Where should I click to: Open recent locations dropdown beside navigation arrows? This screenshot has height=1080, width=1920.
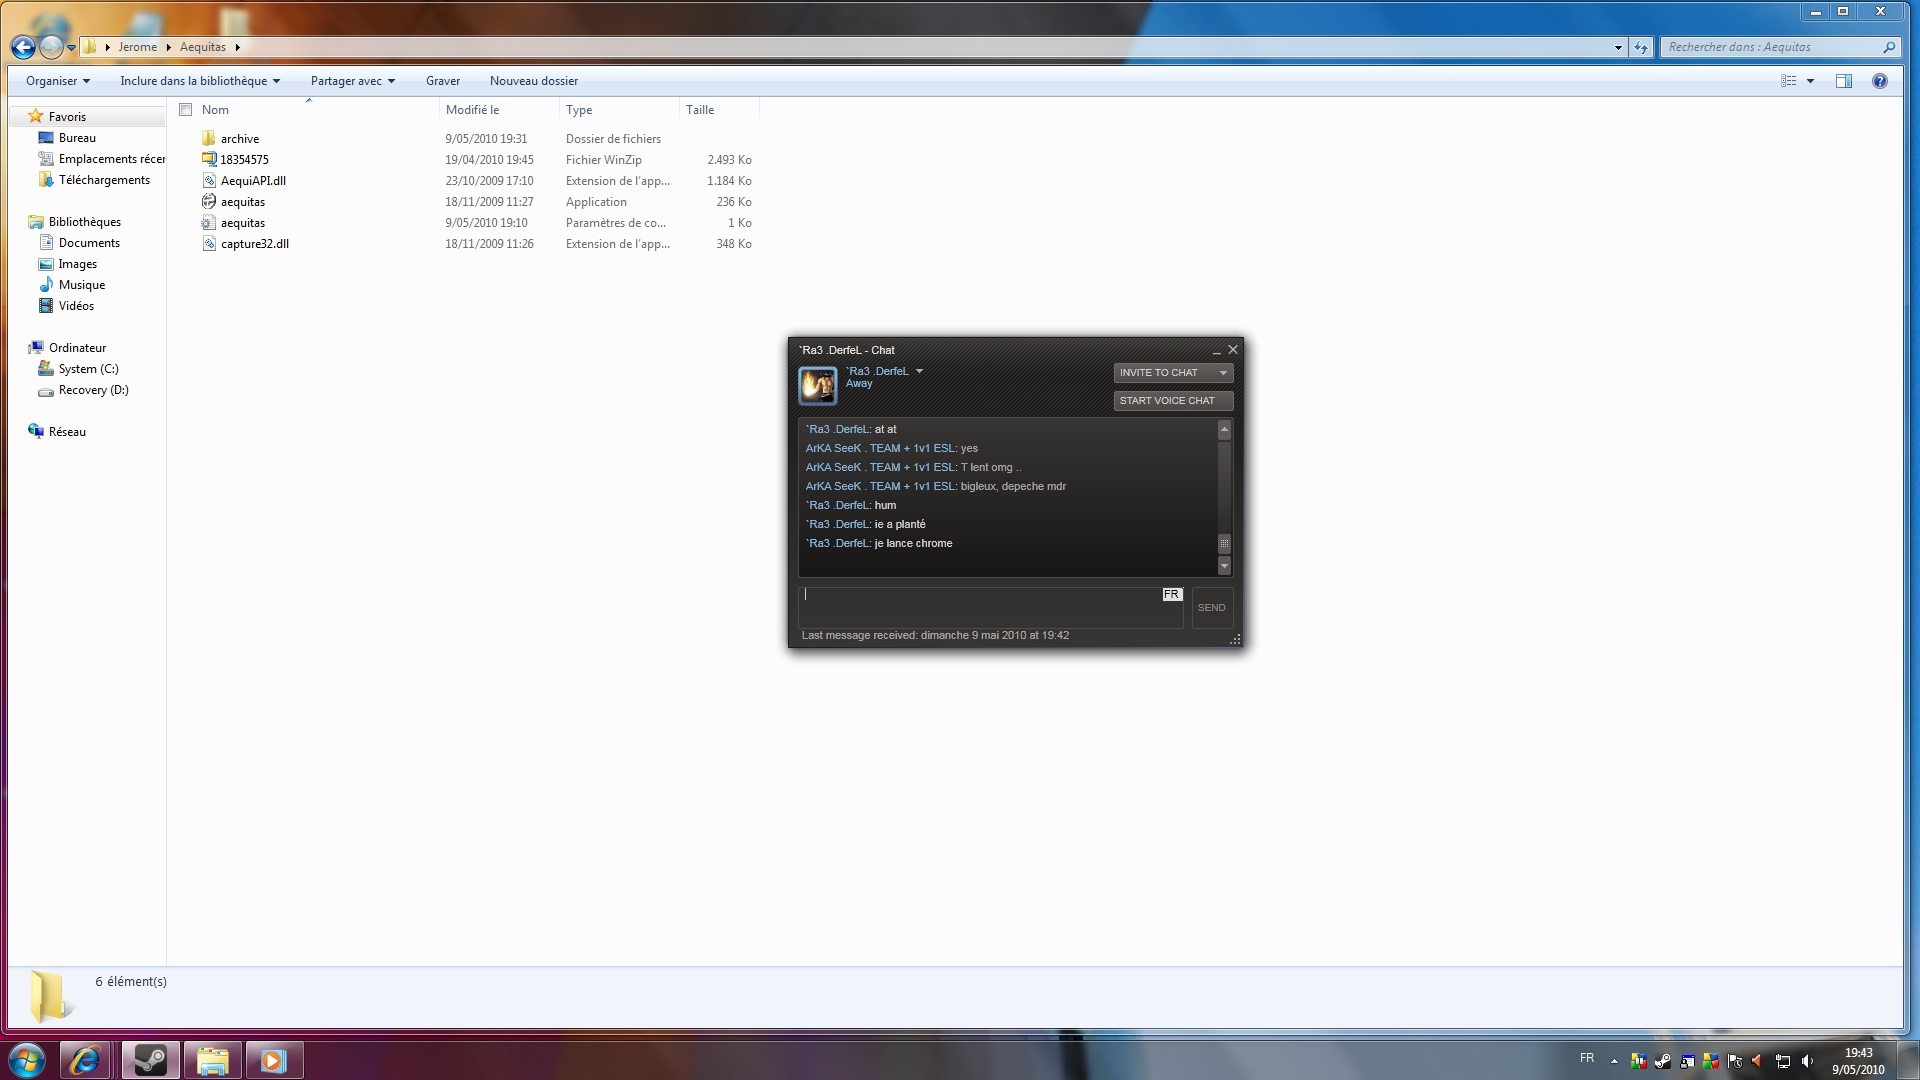tap(71, 48)
